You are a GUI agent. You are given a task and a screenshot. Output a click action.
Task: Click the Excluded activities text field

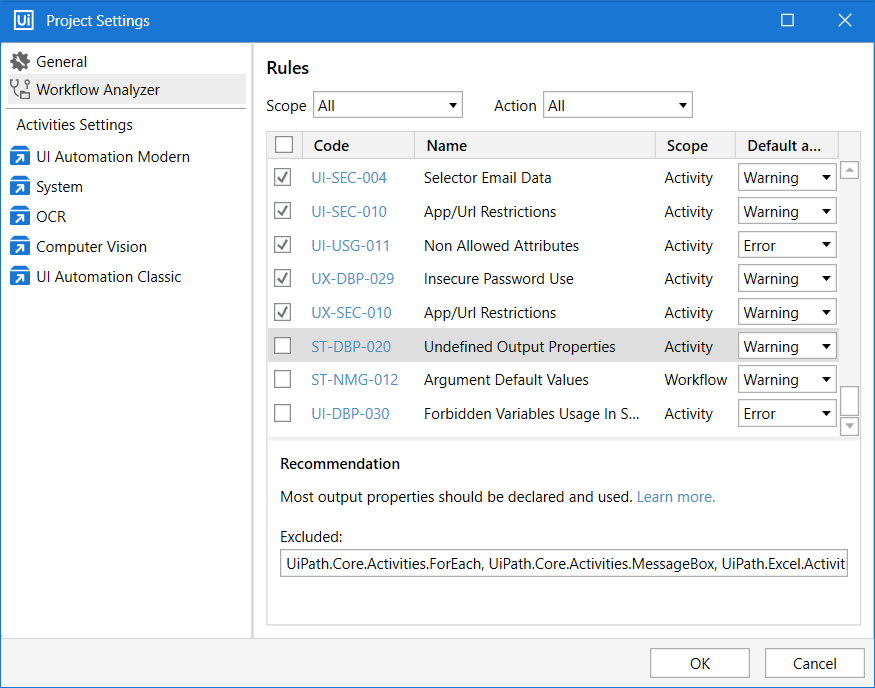564,565
